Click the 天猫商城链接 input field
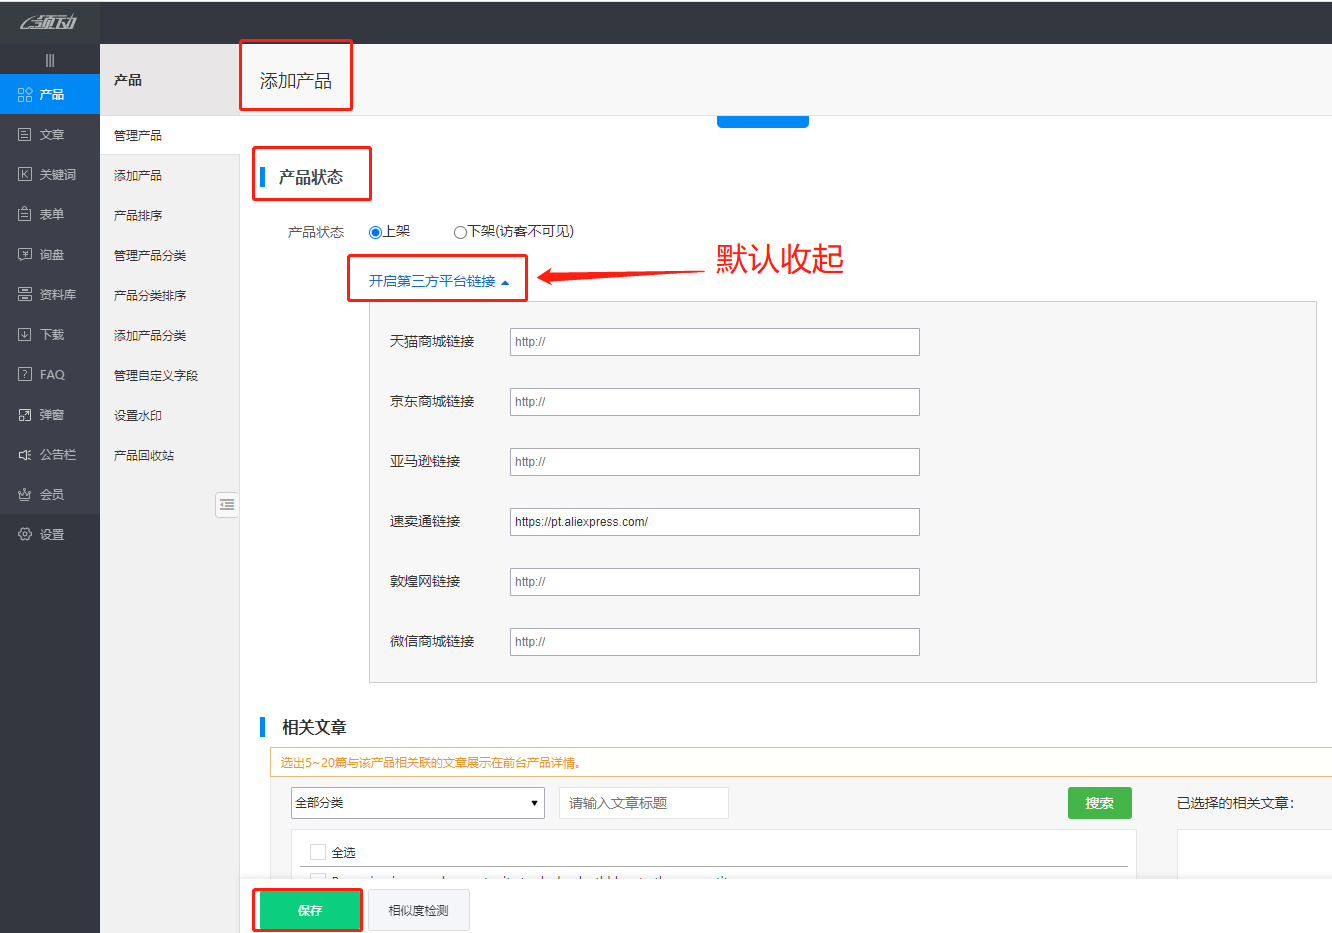Image resolution: width=1332 pixels, height=933 pixels. (x=714, y=342)
